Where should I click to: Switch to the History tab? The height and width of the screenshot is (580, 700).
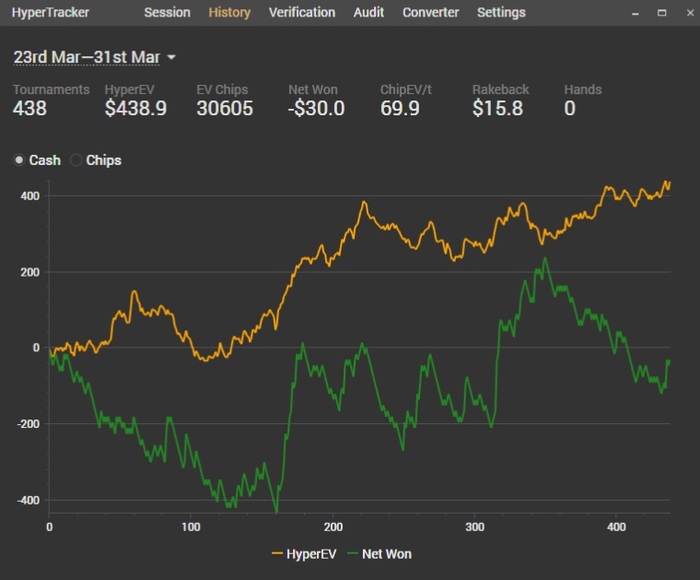(x=230, y=13)
